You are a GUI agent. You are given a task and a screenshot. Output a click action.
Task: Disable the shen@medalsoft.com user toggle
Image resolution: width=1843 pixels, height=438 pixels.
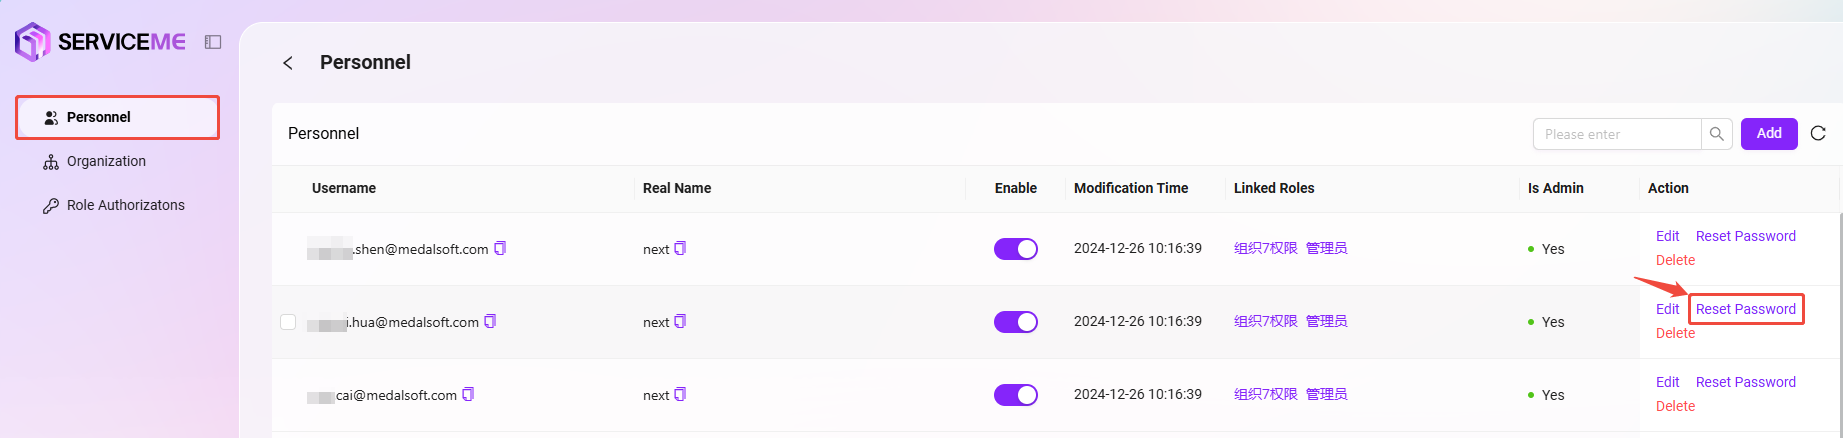click(x=1016, y=249)
